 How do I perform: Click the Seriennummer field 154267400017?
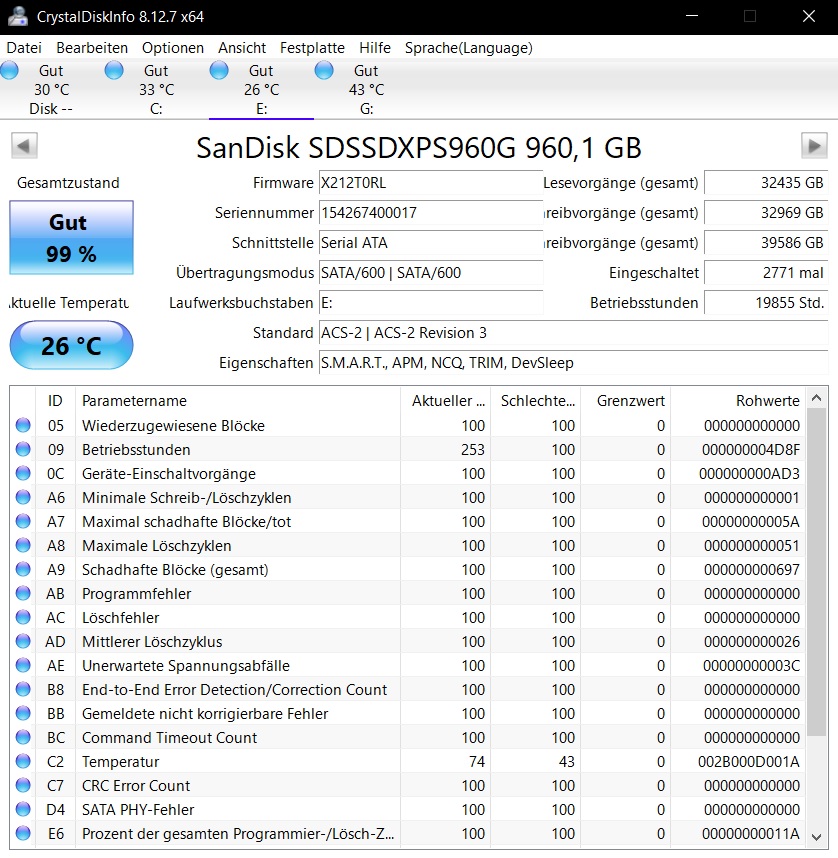pos(431,213)
